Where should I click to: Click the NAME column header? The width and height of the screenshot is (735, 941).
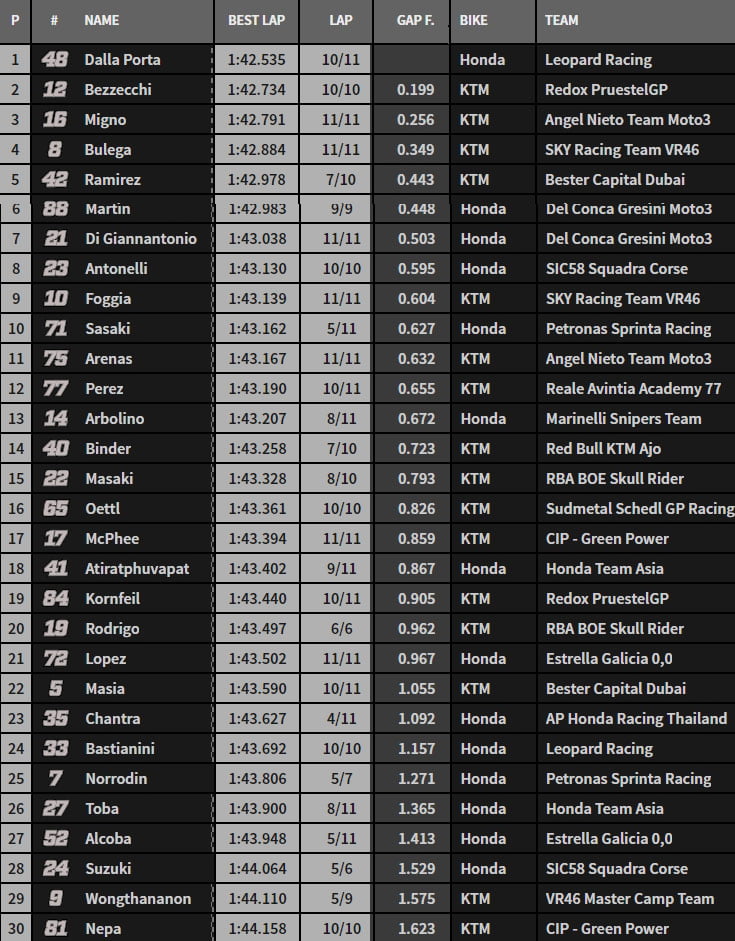pos(102,20)
